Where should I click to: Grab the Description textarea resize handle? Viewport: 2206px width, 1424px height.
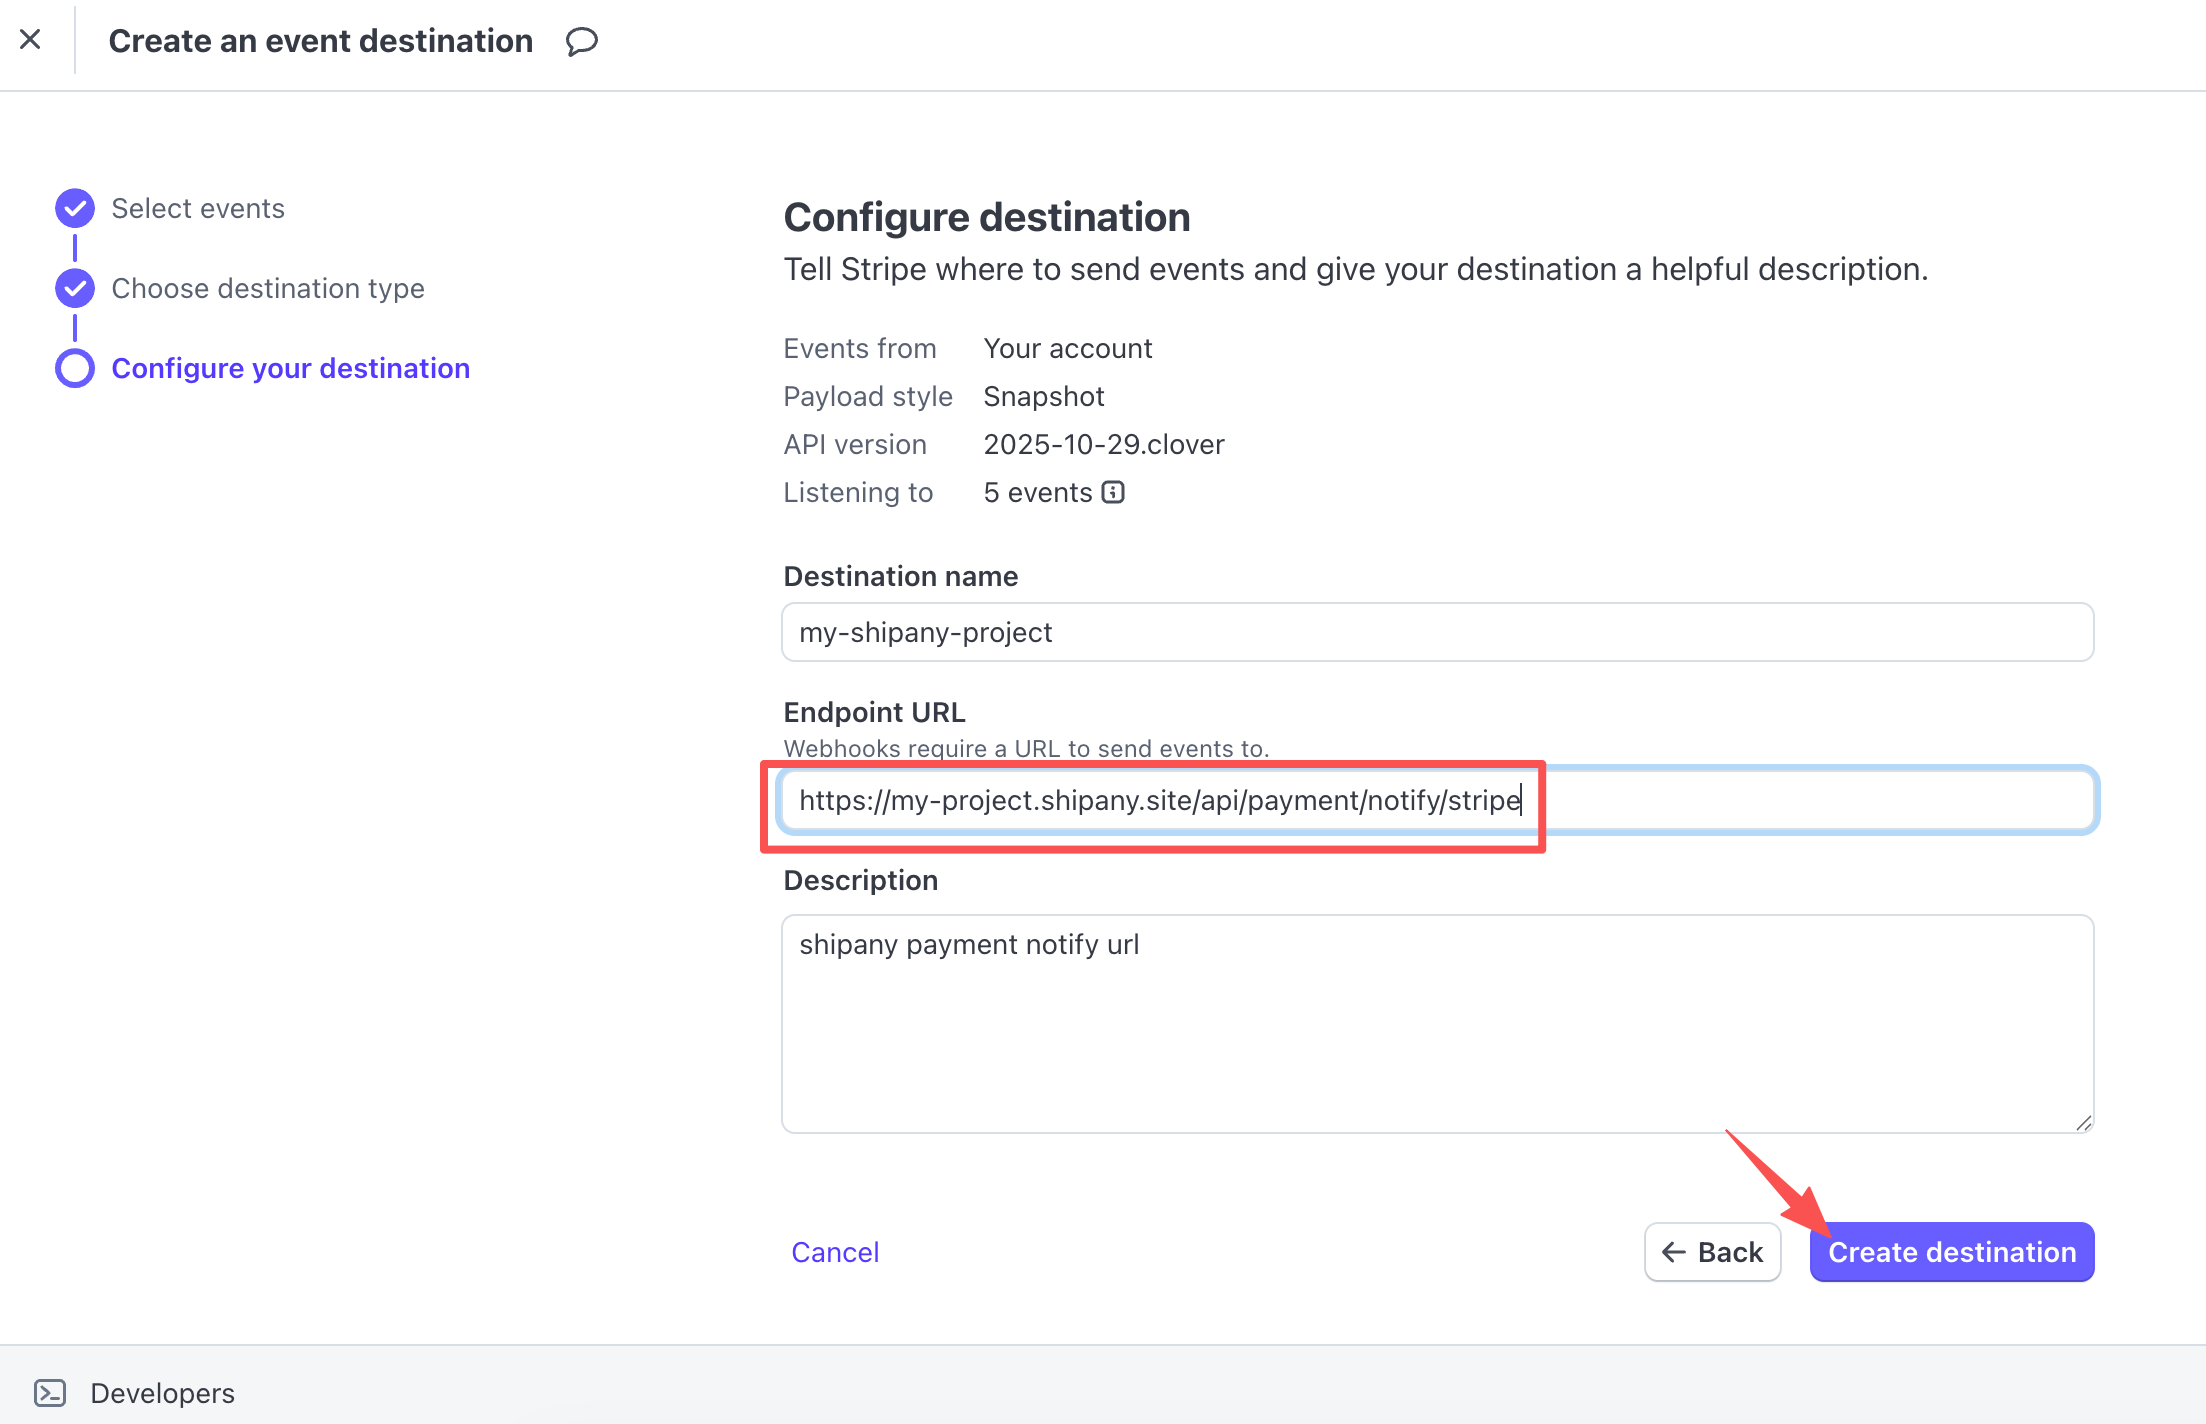click(x=2083, y=1123)
